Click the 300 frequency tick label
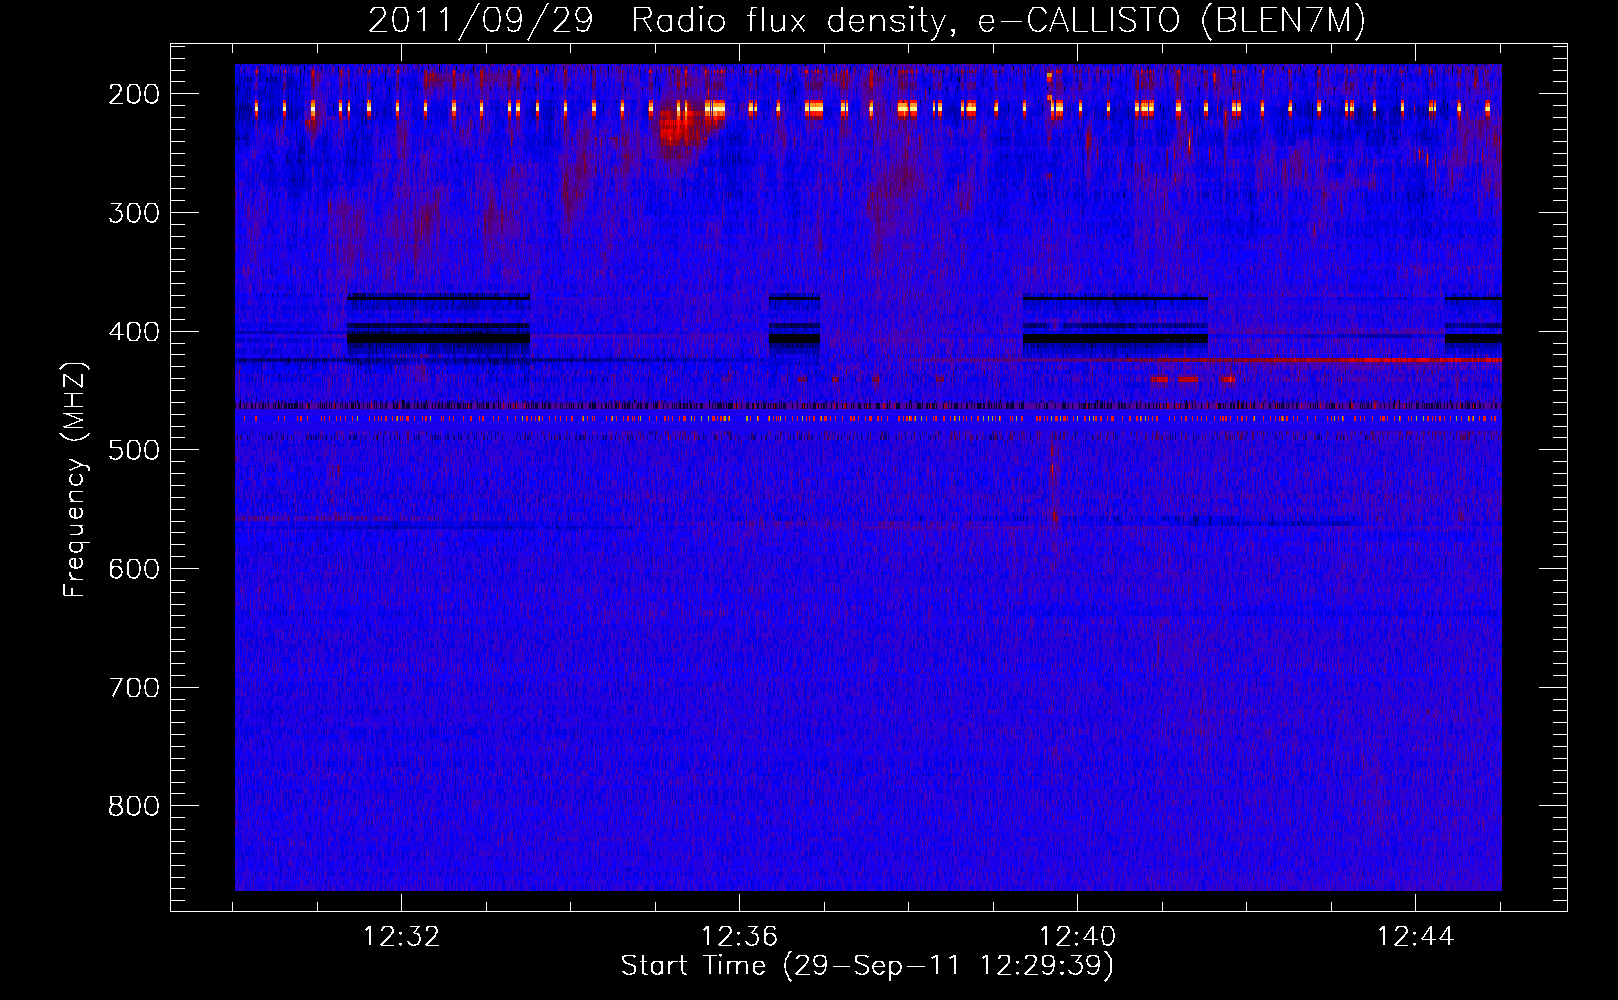This screenshot has width=1618, height=1000. (134, 213)
